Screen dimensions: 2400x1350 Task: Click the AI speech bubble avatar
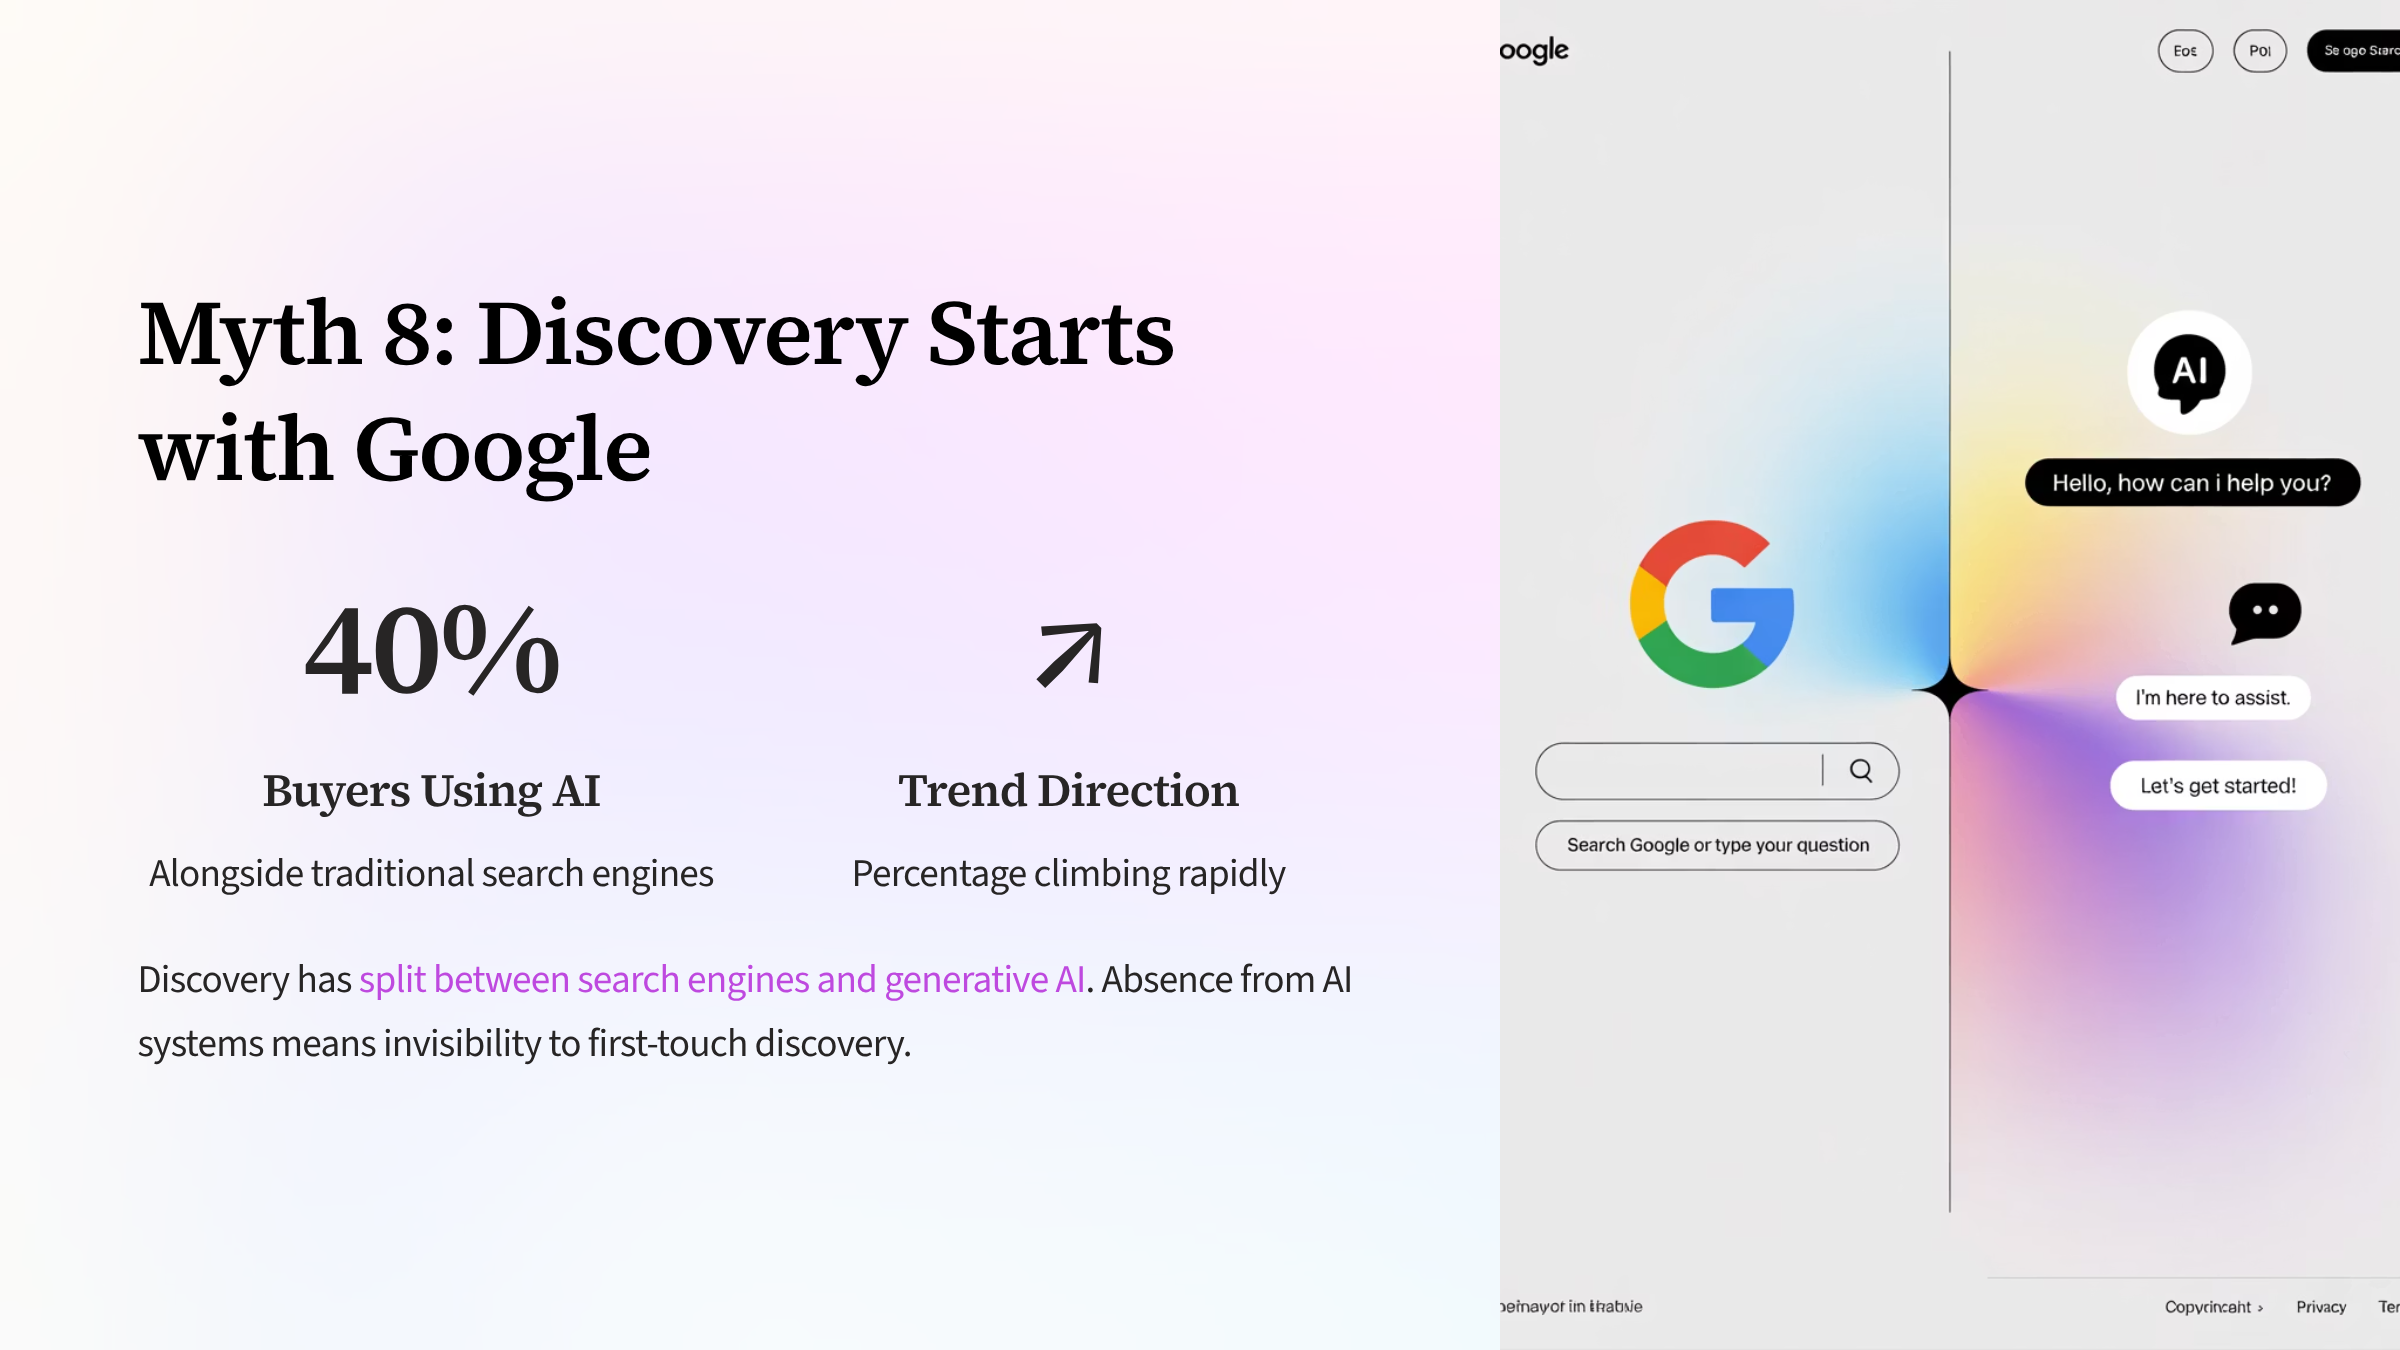(2189, 373)
